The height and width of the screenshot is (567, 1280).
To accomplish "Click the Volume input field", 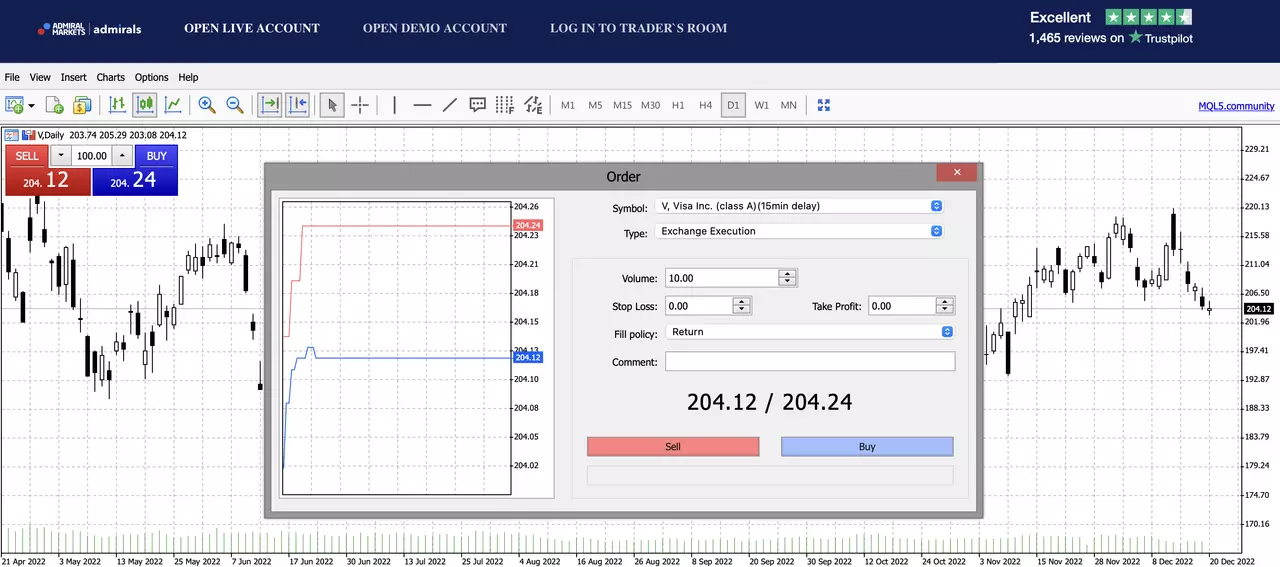I will 722,278.
